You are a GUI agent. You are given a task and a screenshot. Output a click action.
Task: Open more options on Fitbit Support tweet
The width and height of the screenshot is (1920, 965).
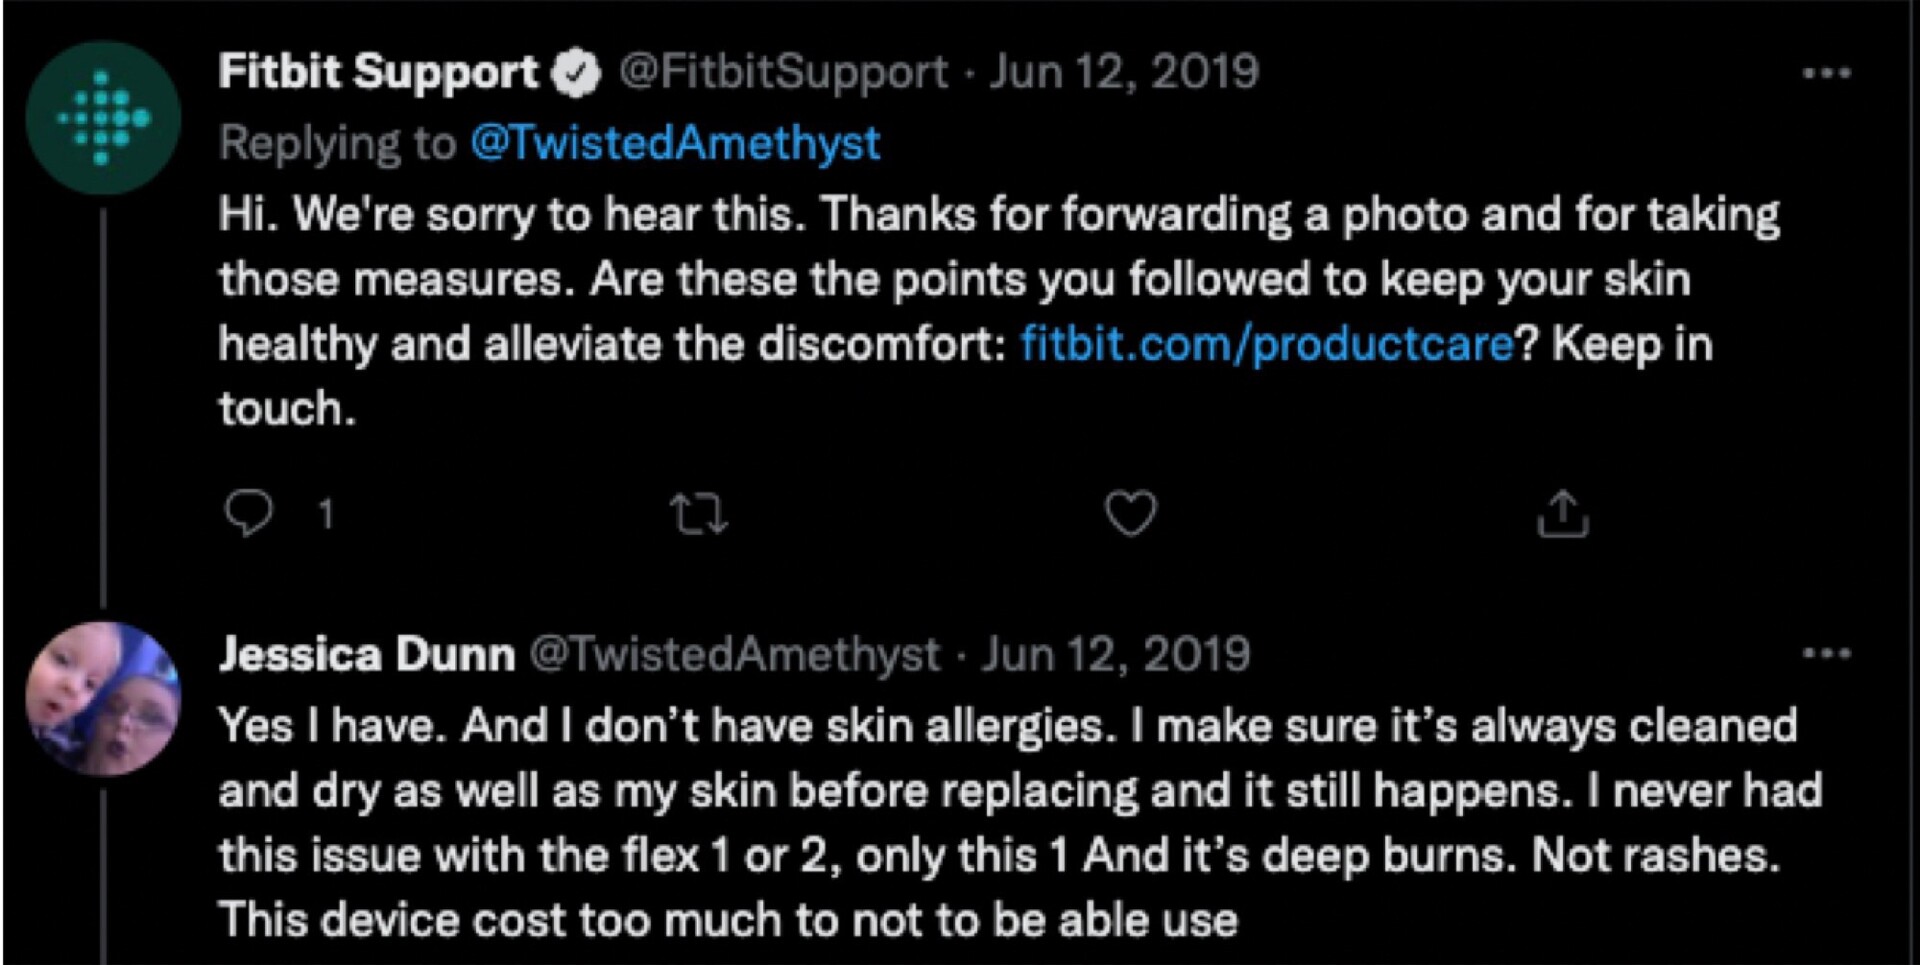click(1826, 73)
